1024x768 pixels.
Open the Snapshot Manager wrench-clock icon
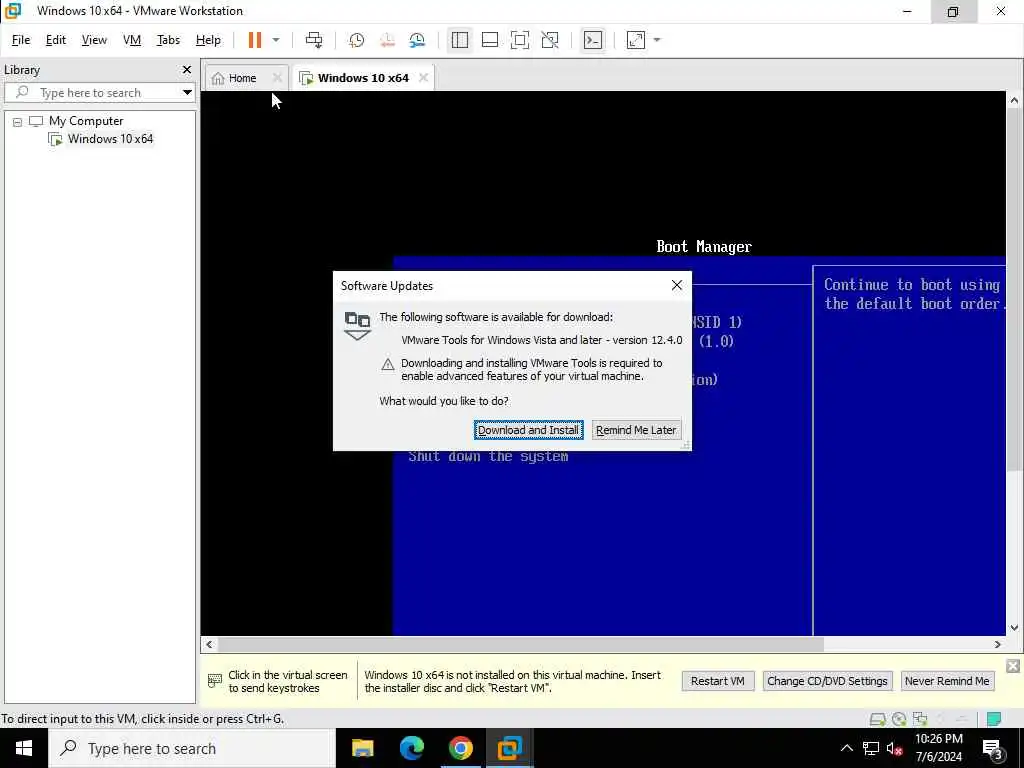tap(417, 40)
